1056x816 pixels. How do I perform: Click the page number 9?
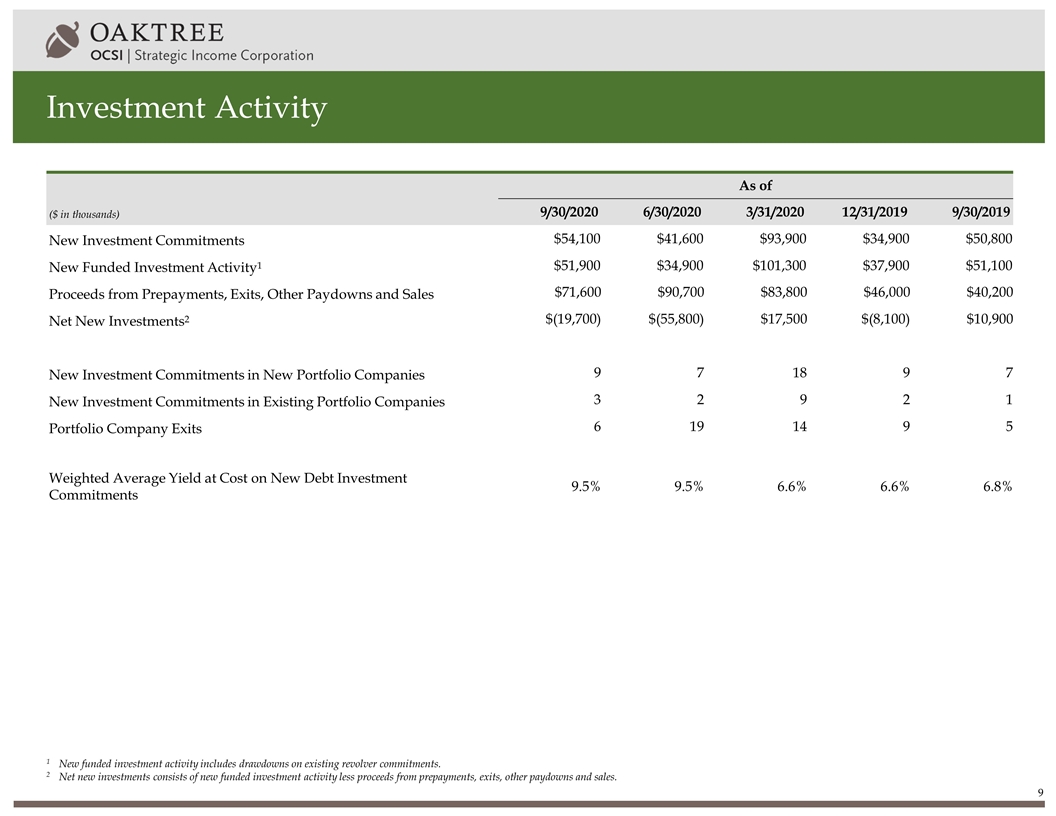tap(1039, 794)
